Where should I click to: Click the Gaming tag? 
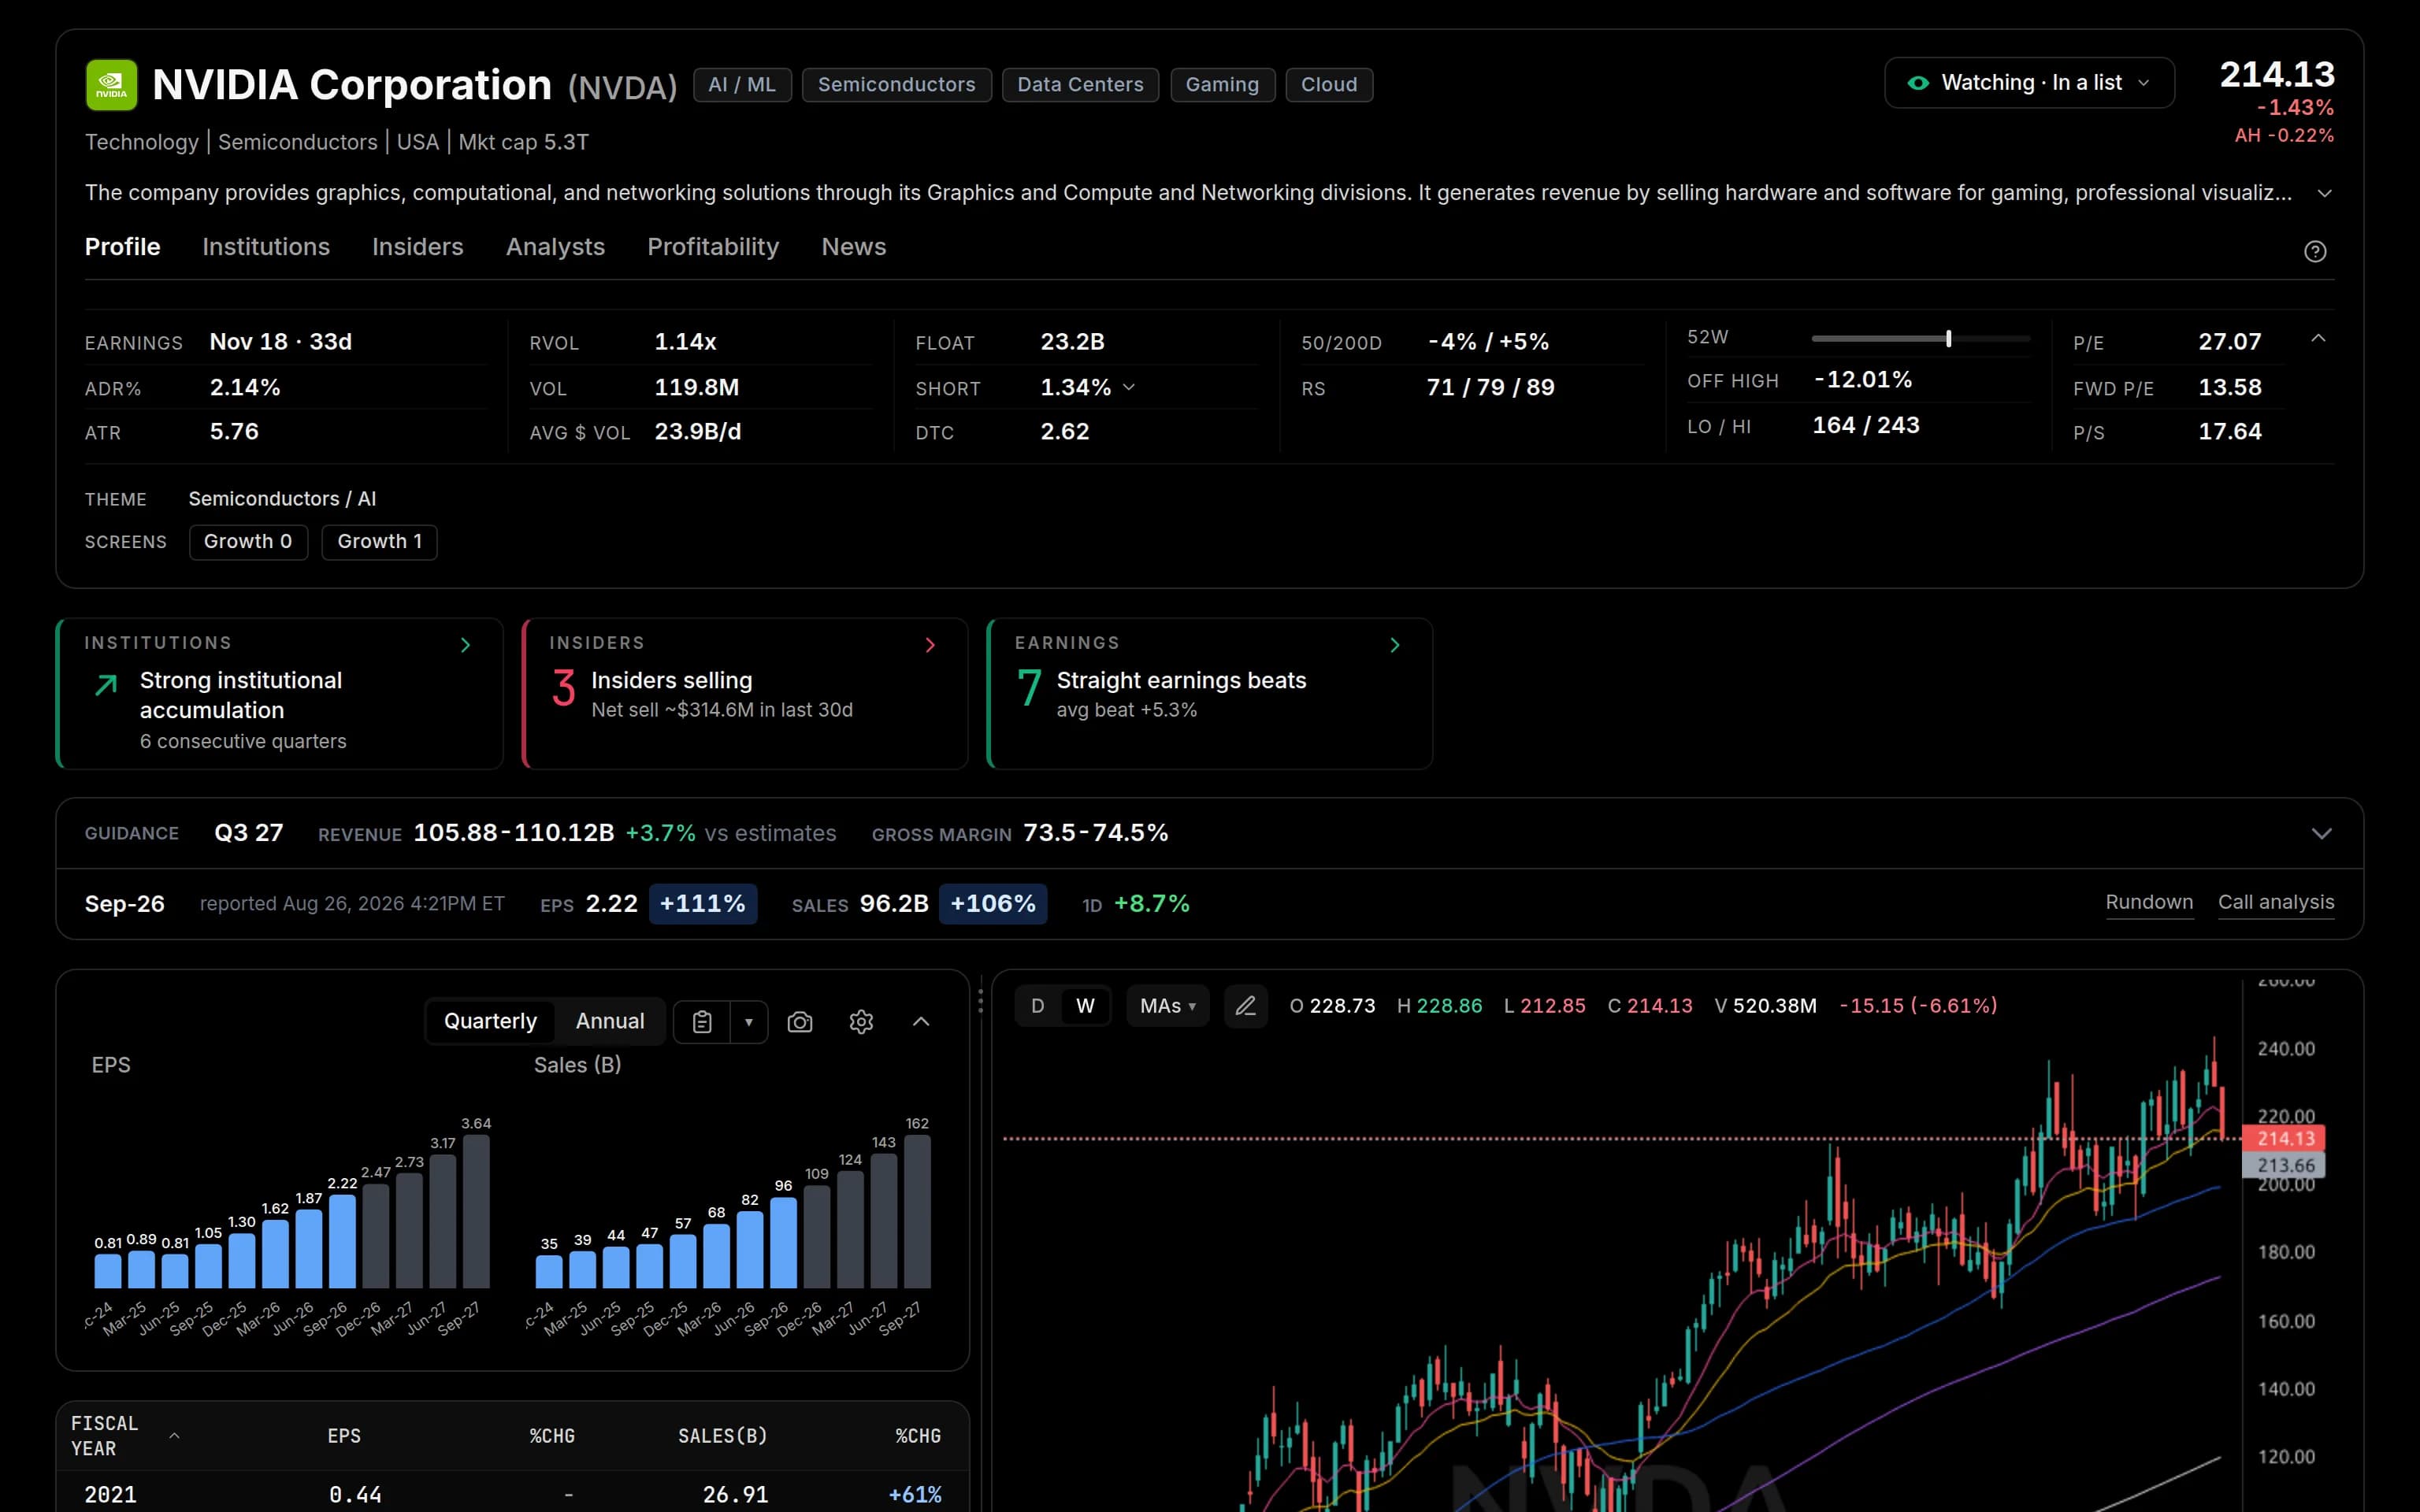point(1222,85)
